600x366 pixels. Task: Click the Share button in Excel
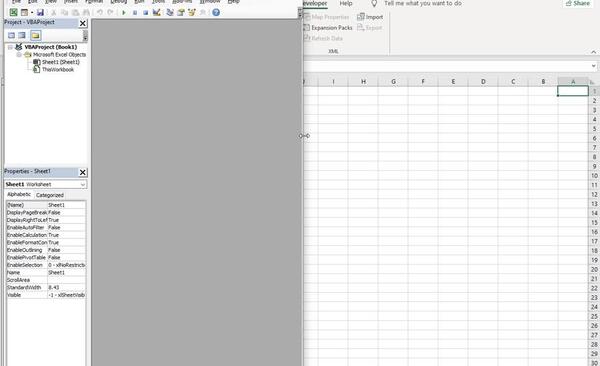578,3
